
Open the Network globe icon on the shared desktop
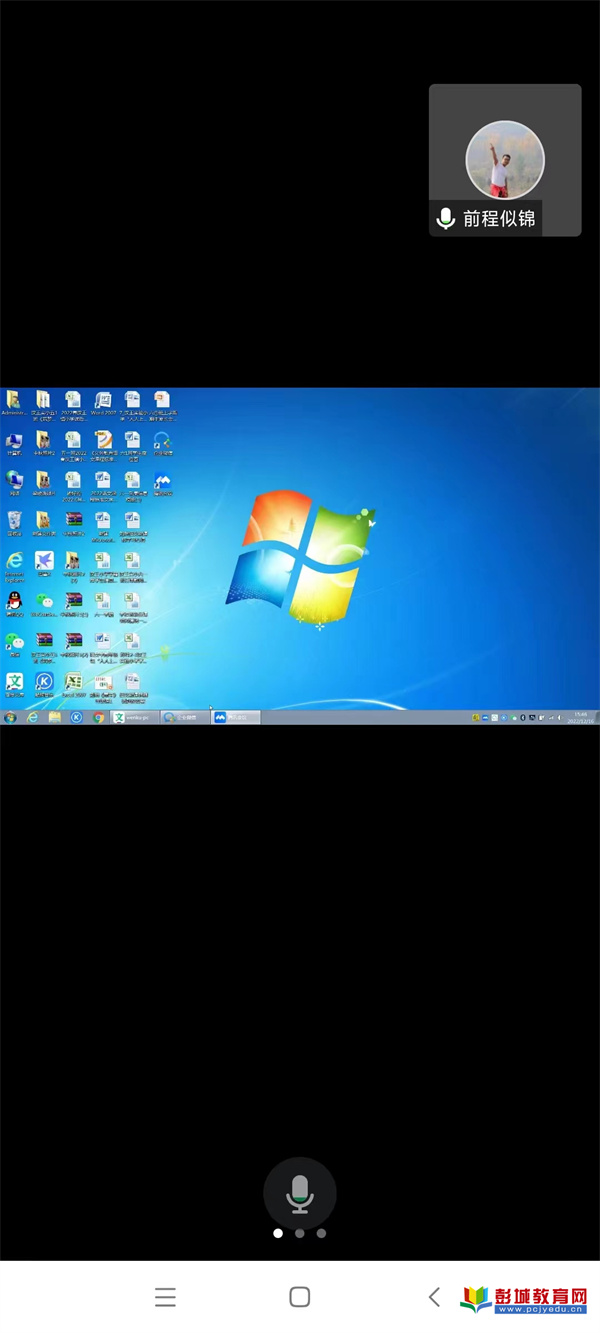13,482
